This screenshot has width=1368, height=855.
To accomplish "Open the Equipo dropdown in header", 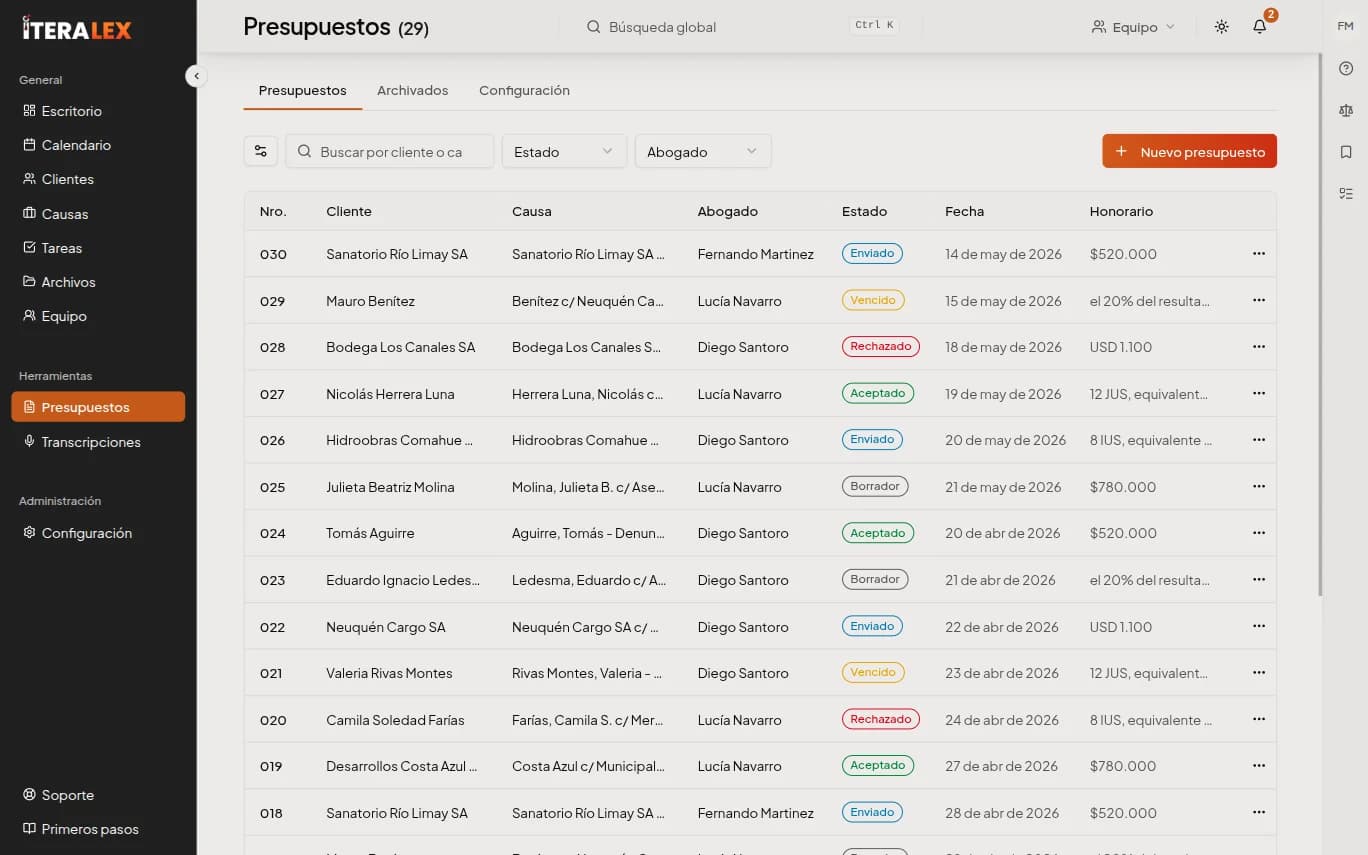I will point(1133,27).
